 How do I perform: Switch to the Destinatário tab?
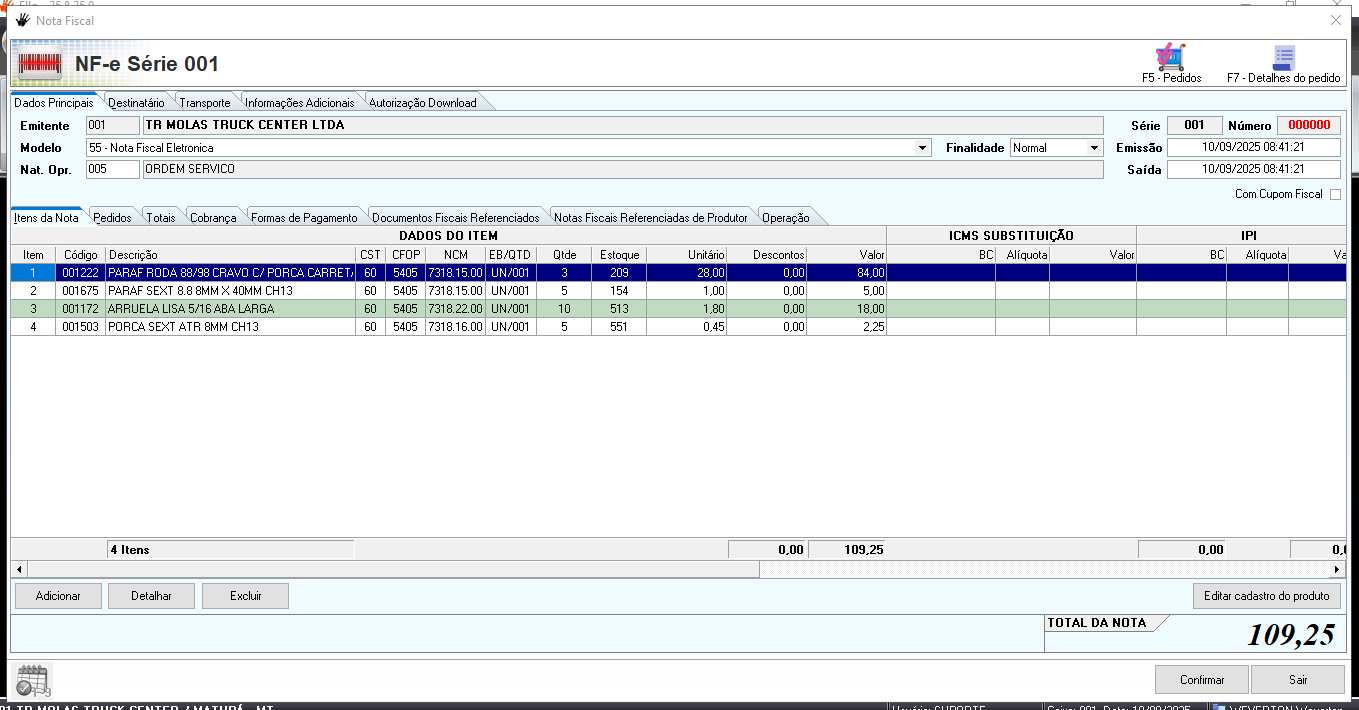[x=136, y=103]
